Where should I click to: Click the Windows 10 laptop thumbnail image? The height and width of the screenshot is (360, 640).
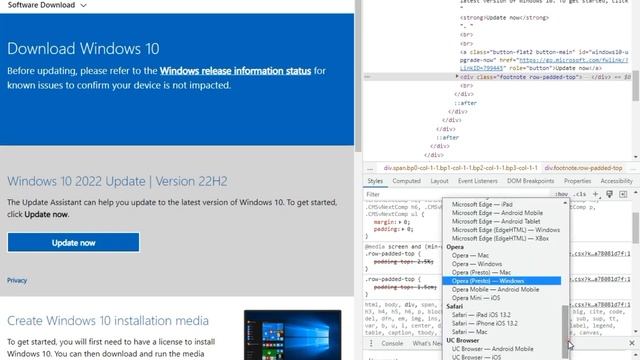pyautogui.click(x=293, y=335)
